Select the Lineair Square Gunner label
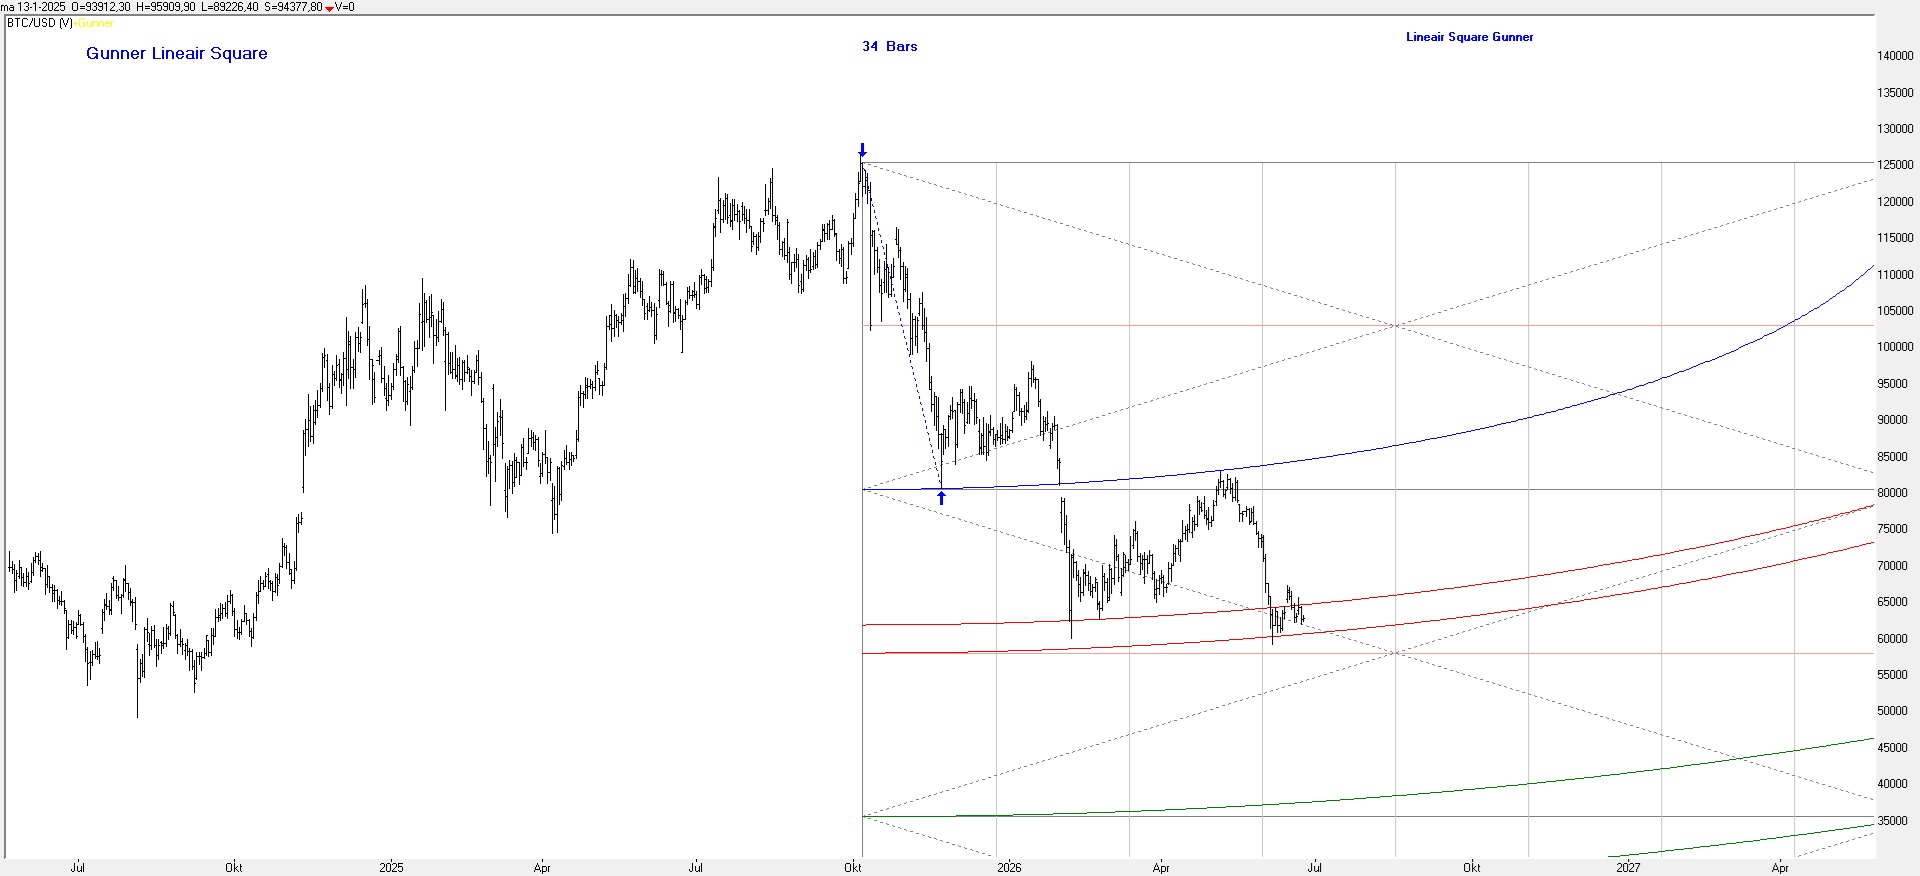This screenshot has width=1920, height=876. (1469, 37)
